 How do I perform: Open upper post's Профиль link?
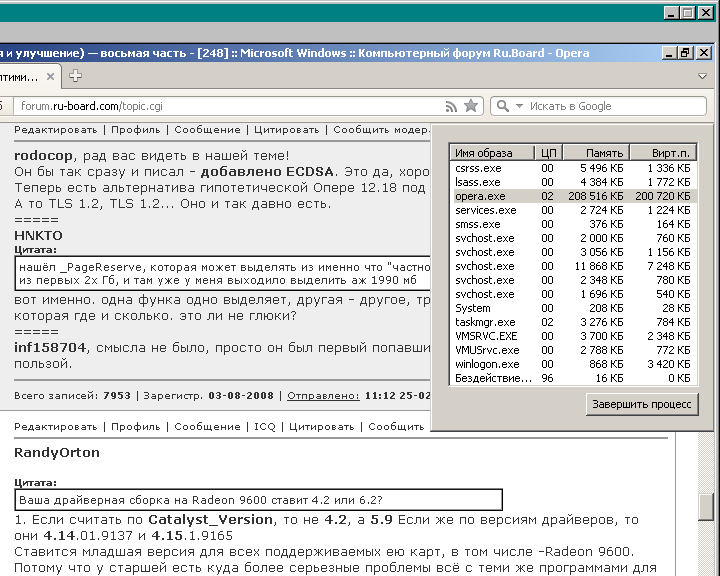point(135,130)
